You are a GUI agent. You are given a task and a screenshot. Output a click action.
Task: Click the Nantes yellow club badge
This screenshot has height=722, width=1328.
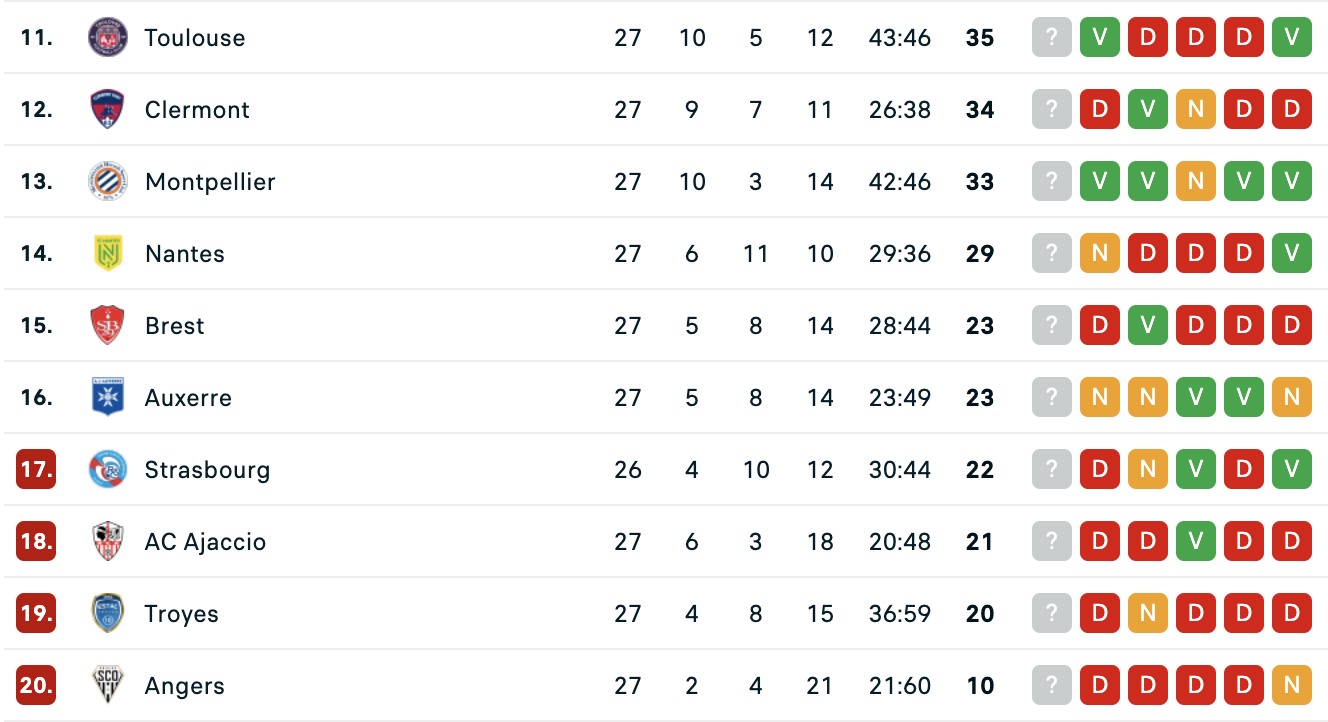107,254
